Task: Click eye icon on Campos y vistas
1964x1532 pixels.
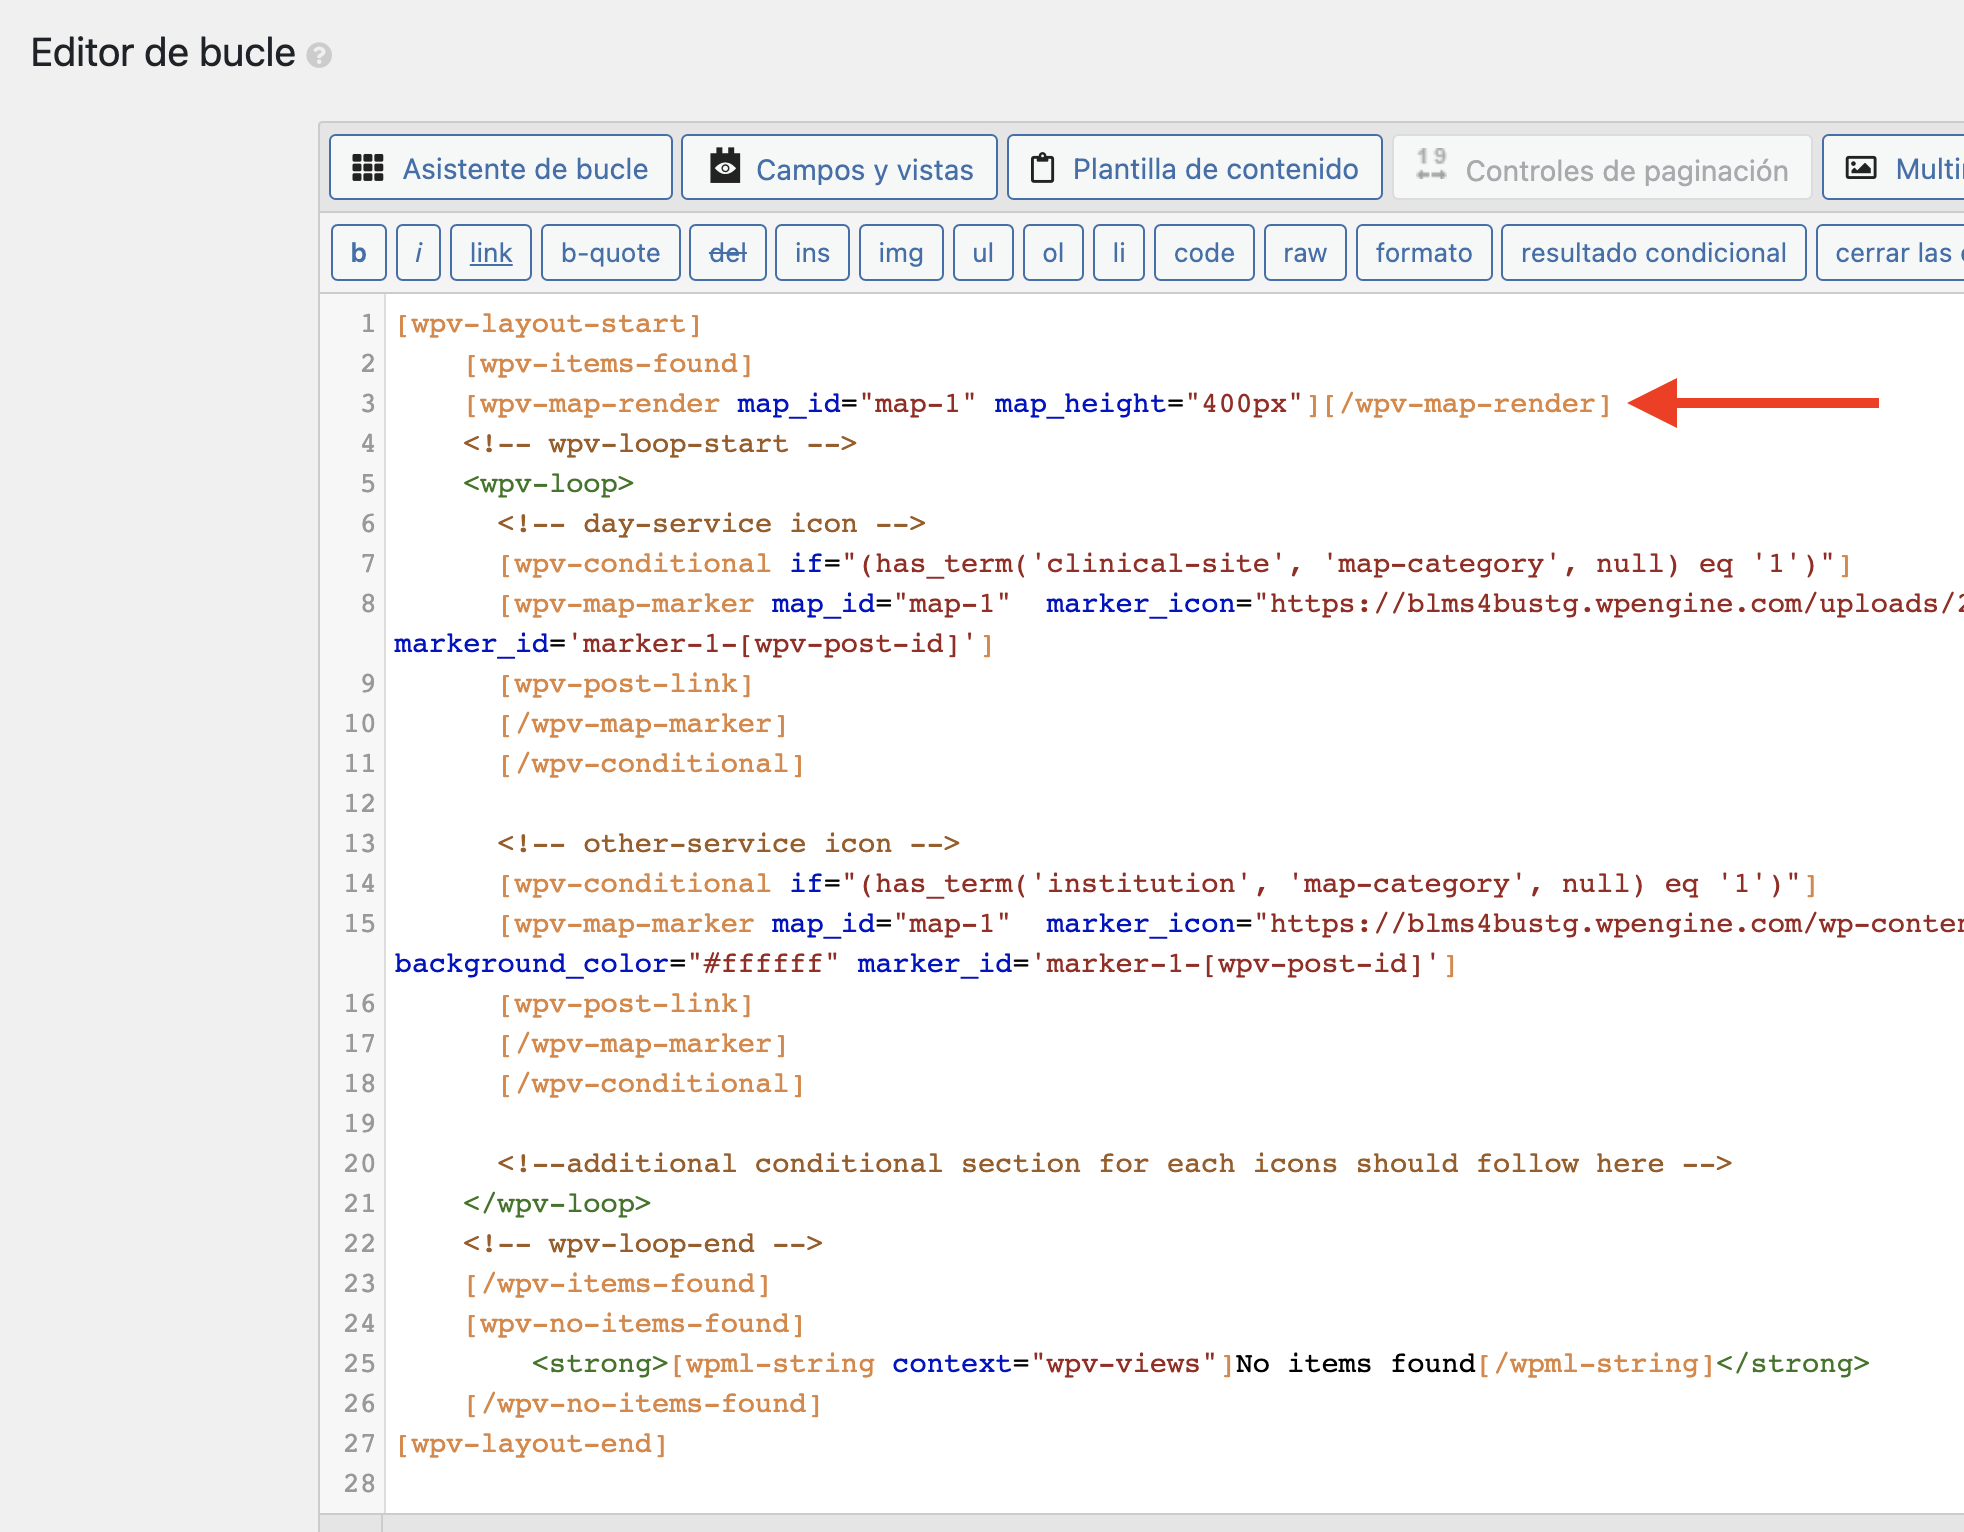Action: (x=725, y=166)
